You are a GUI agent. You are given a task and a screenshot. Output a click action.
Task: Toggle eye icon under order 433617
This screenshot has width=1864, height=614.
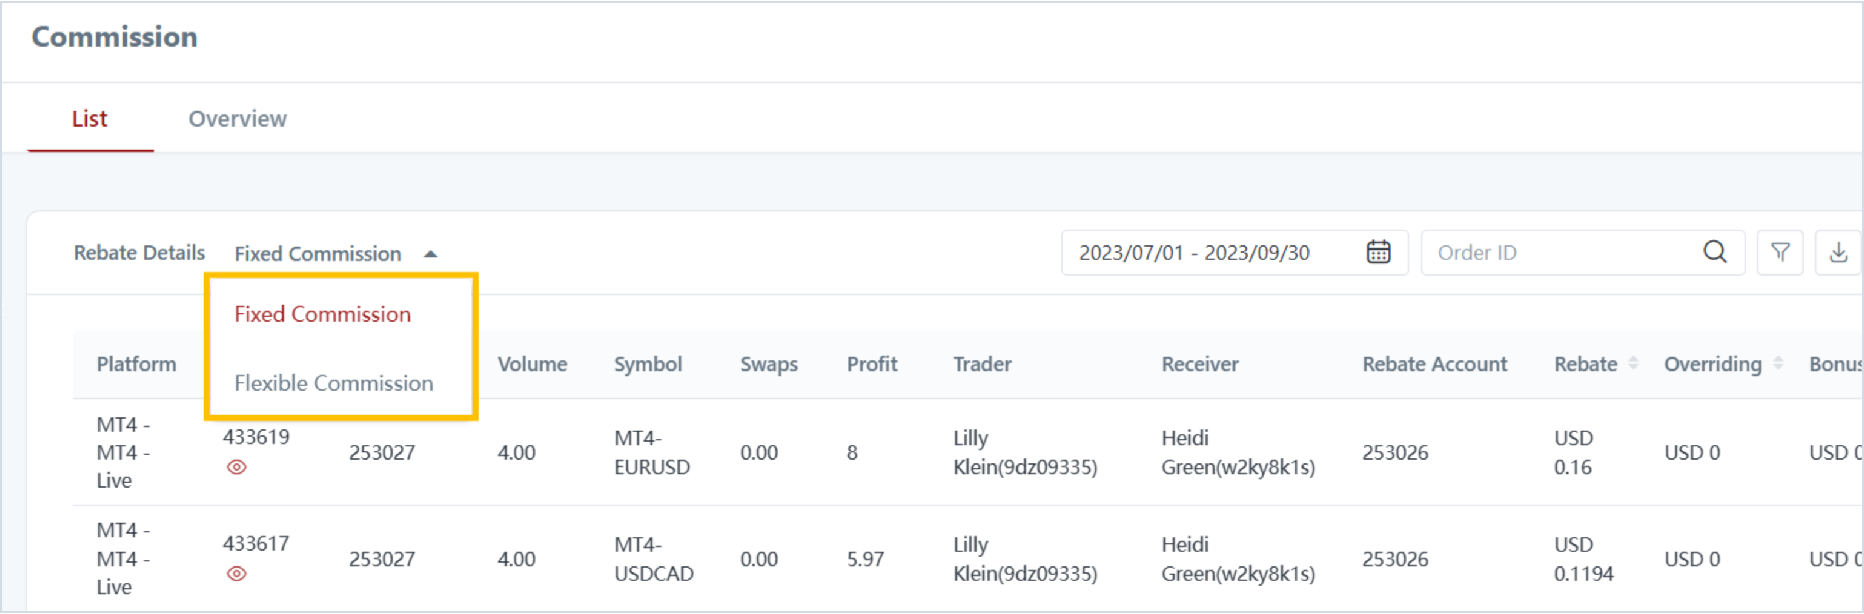tap(236, 574)
